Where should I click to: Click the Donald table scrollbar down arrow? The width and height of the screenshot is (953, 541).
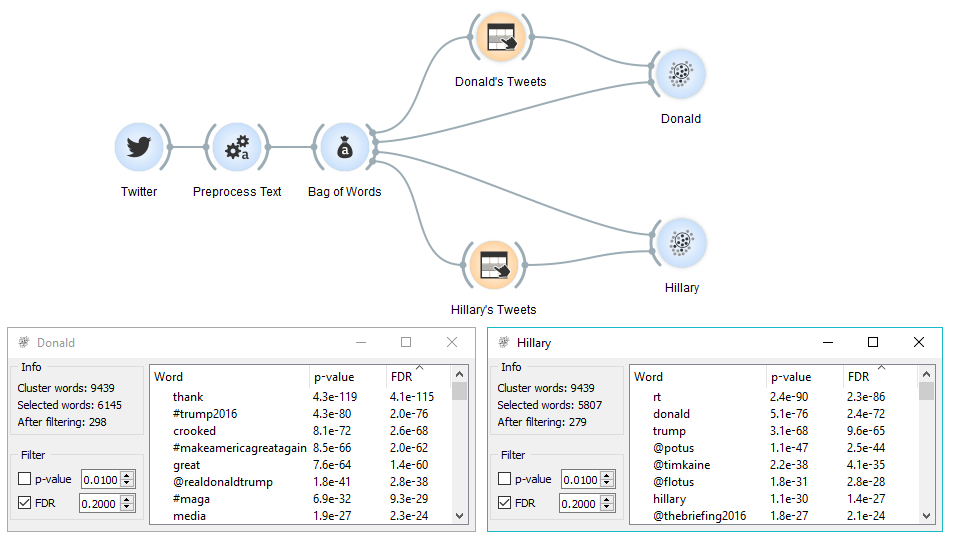459,515
